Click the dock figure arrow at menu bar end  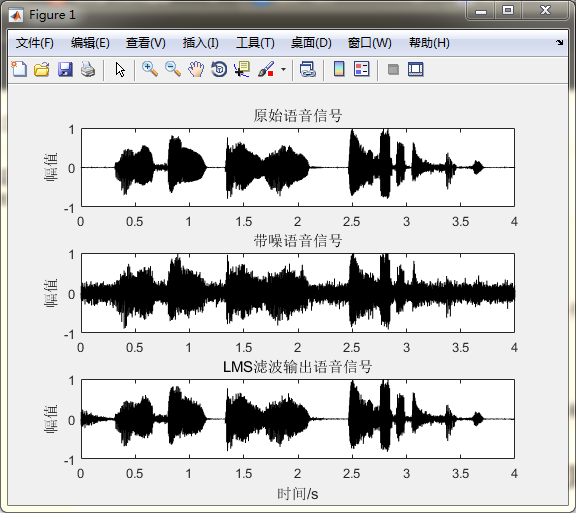559,43
